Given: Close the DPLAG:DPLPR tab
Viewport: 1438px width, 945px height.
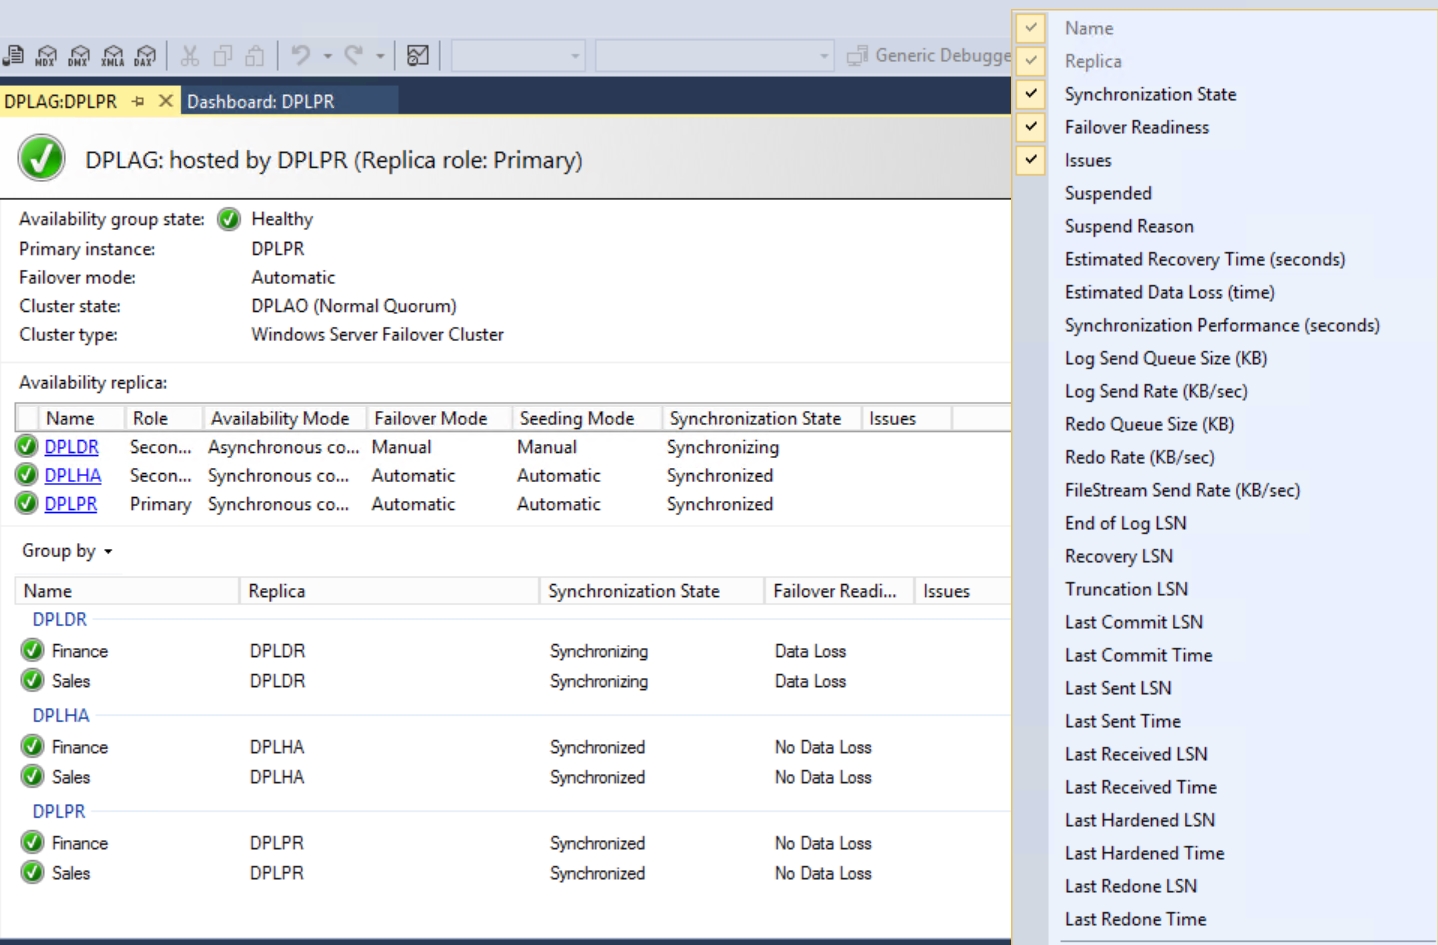Looking at the screenshot, I should click(166, 101).
